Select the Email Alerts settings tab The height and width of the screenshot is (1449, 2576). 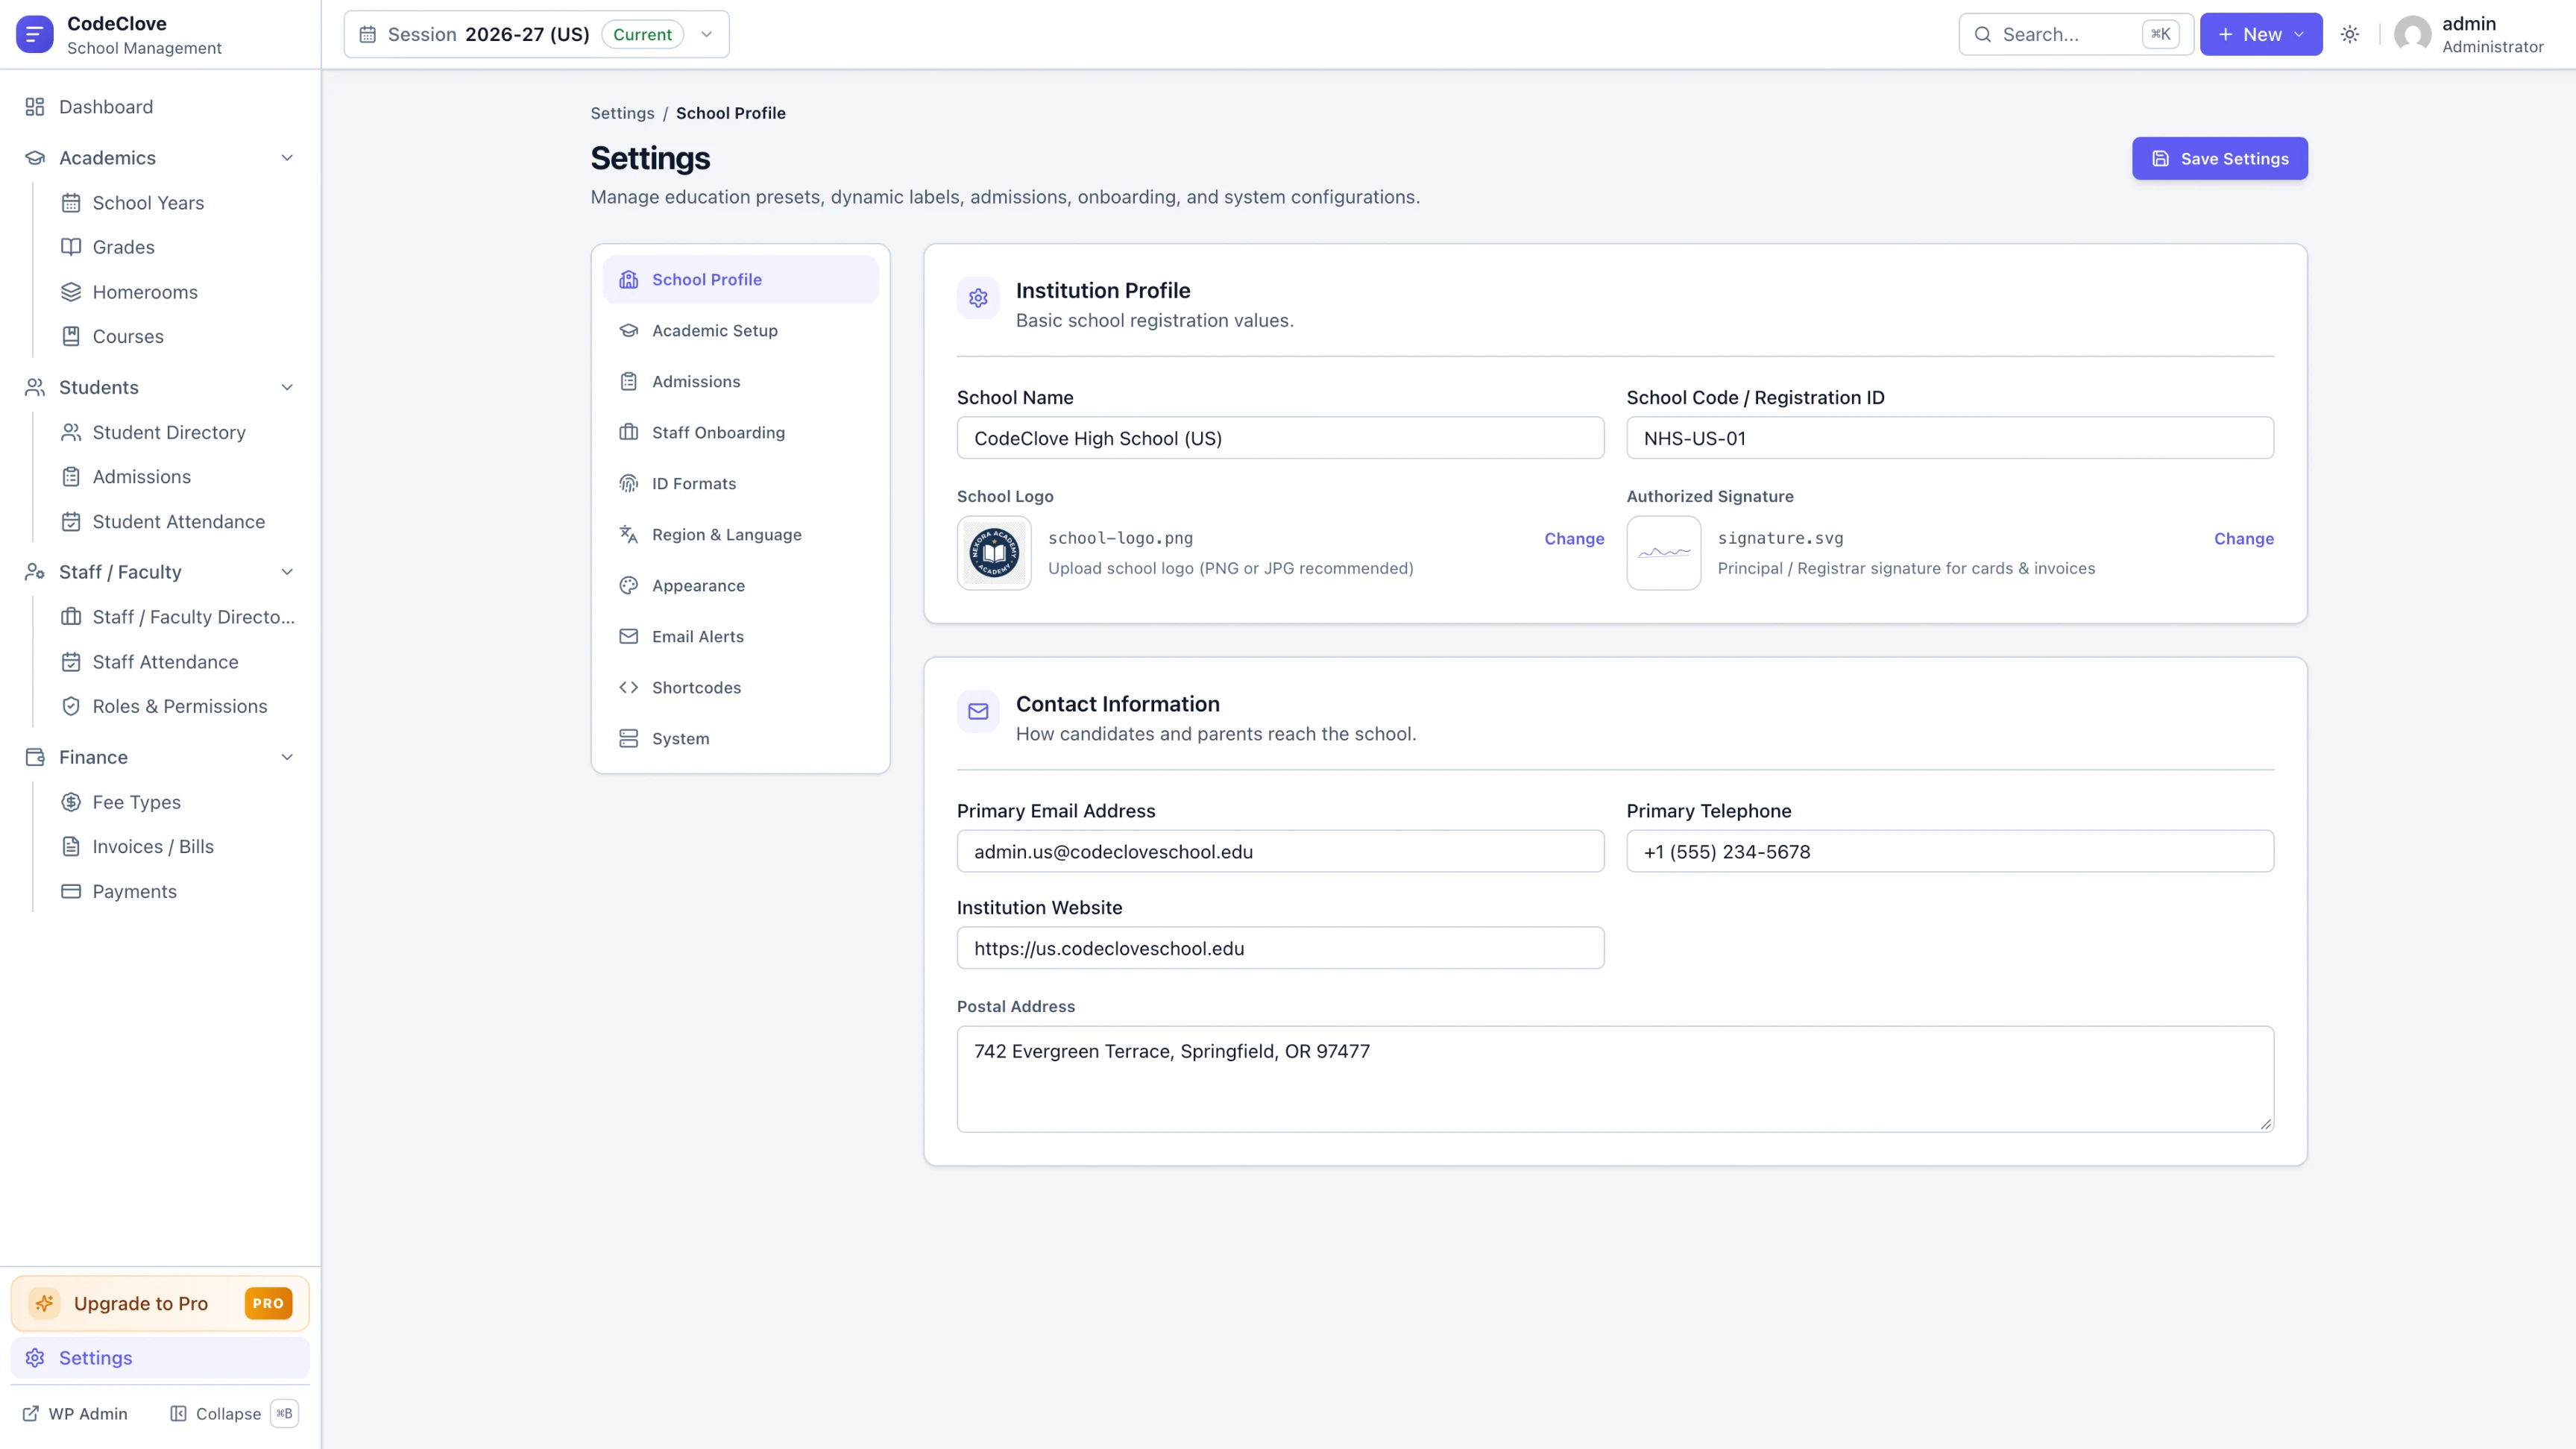tap(740, 636)
